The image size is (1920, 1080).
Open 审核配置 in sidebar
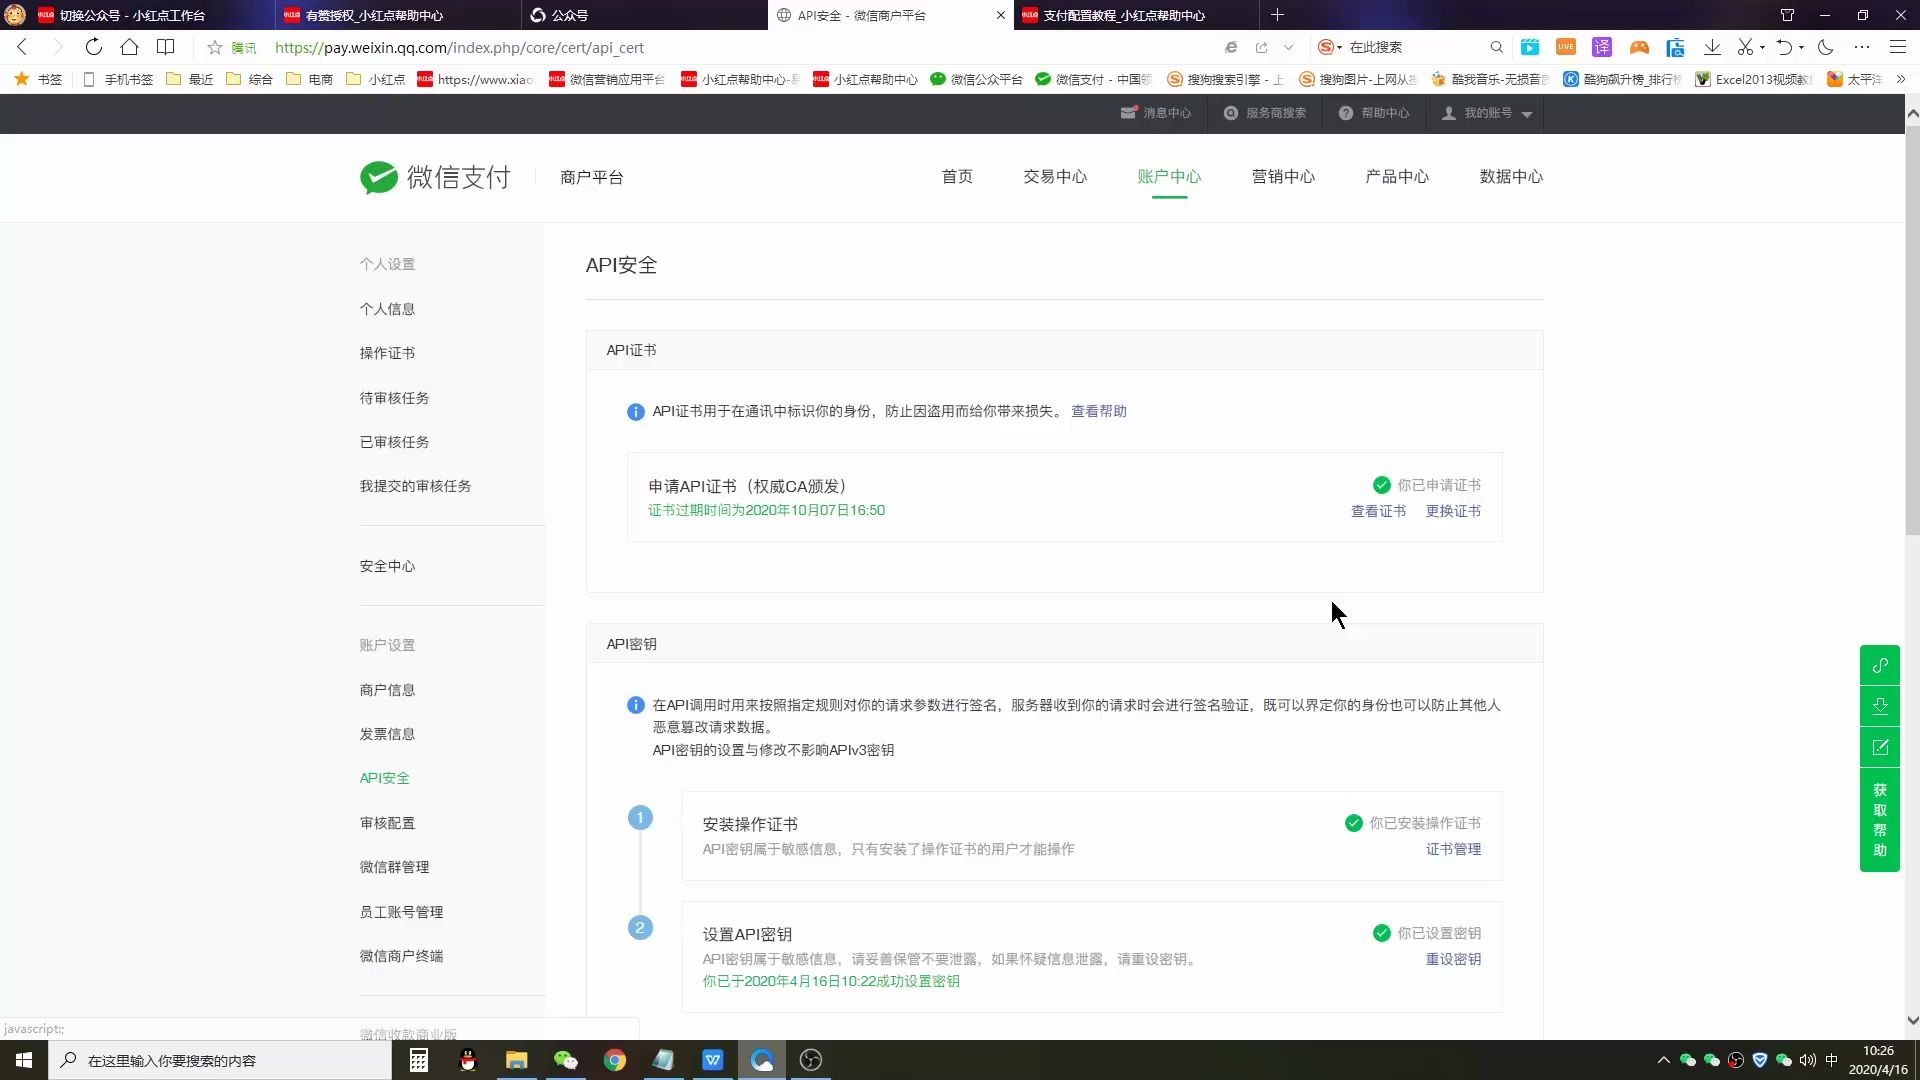[387, 823]
